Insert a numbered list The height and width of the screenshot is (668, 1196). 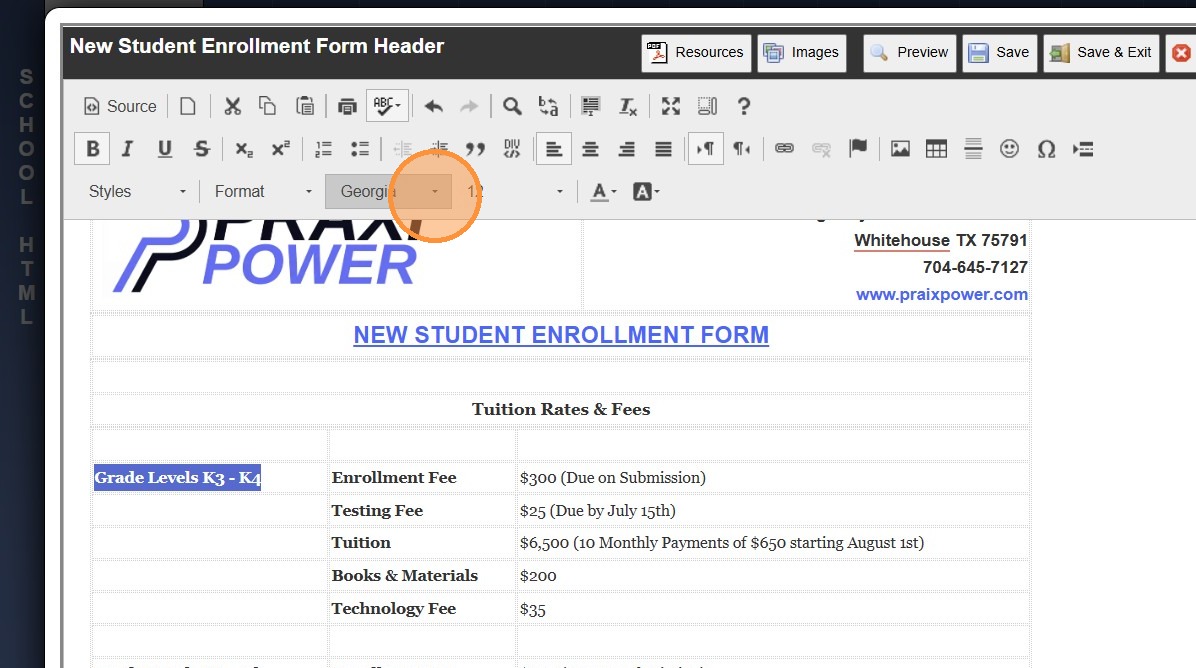[x=323, y=149]
